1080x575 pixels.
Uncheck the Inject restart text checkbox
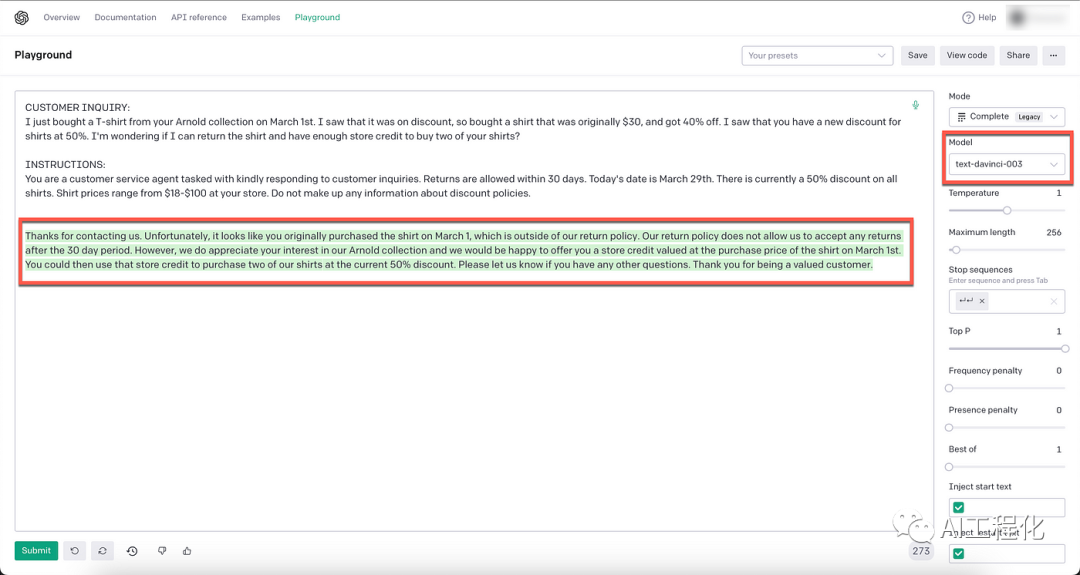click(x=958, y=554)
